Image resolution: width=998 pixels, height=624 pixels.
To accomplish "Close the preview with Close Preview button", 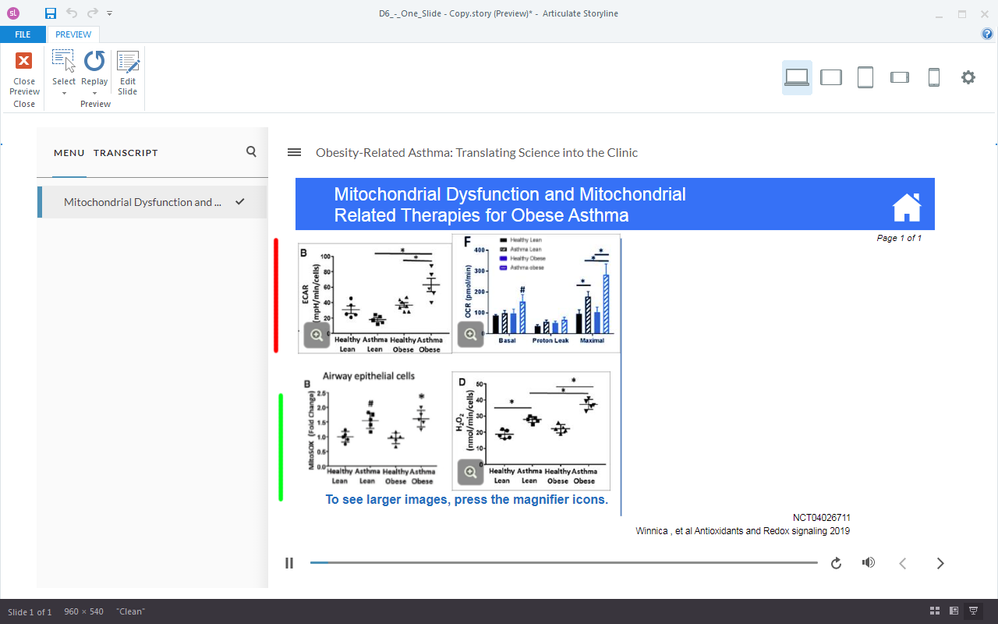I will coord(24,73).
